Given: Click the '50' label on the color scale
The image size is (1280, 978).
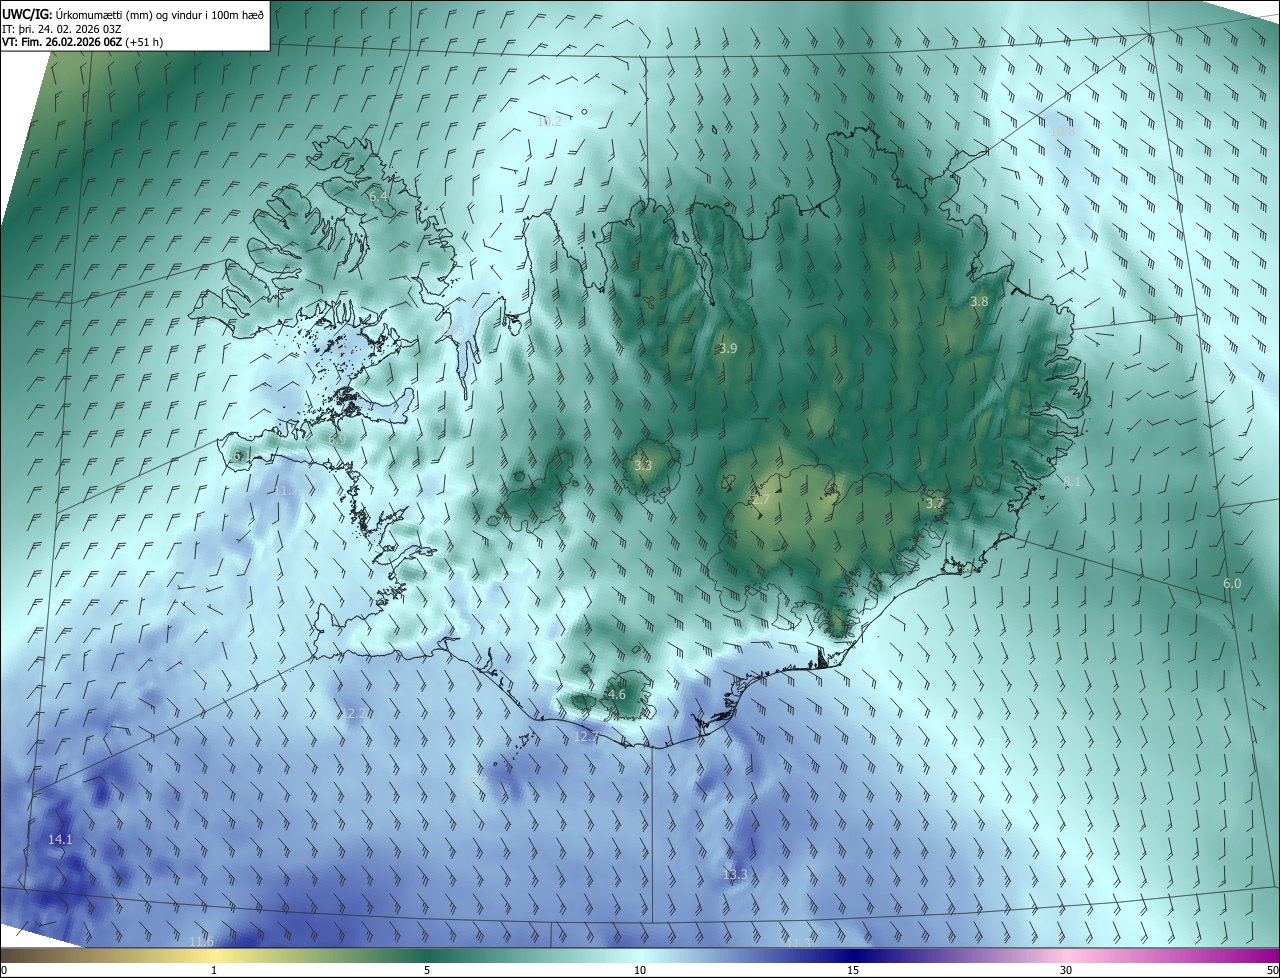Looking at the screenshot, I should 1272,970.
